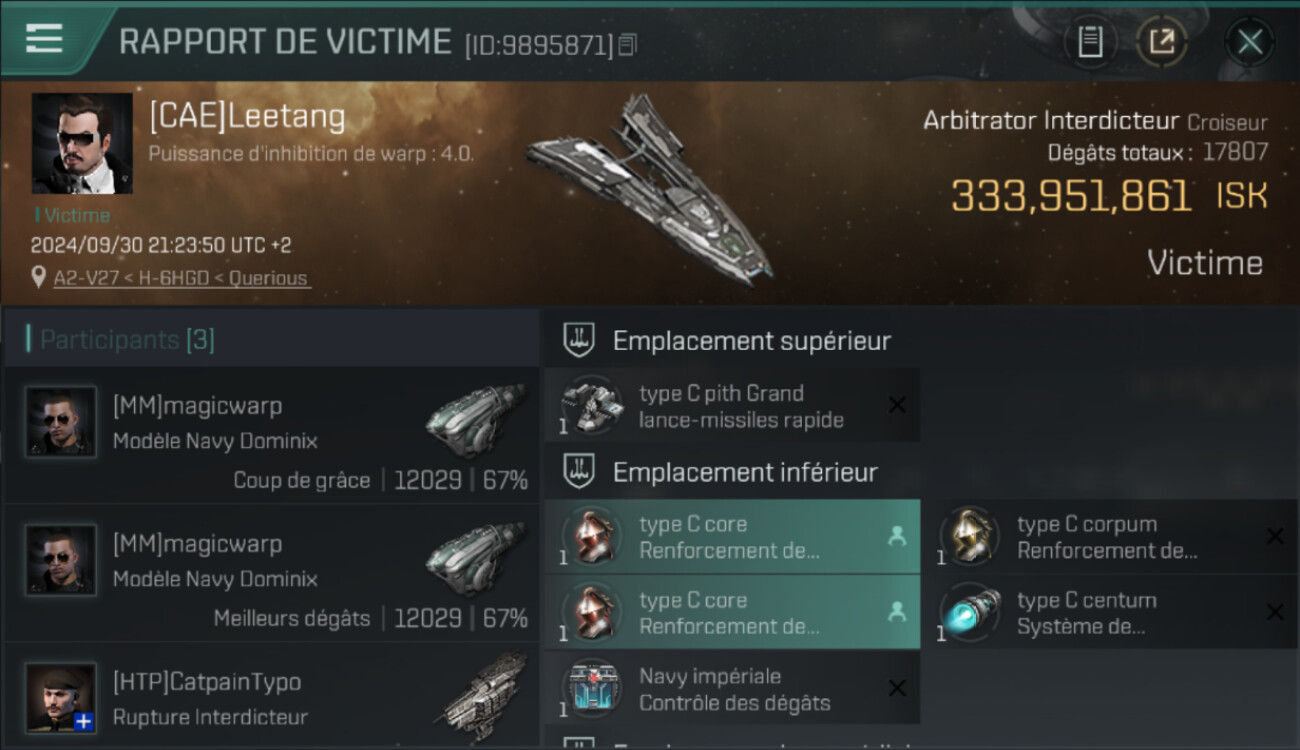Click the X mark on type C pith Grand row
The width and height of the screenshot is (1300, 750).
coord(897,405)
